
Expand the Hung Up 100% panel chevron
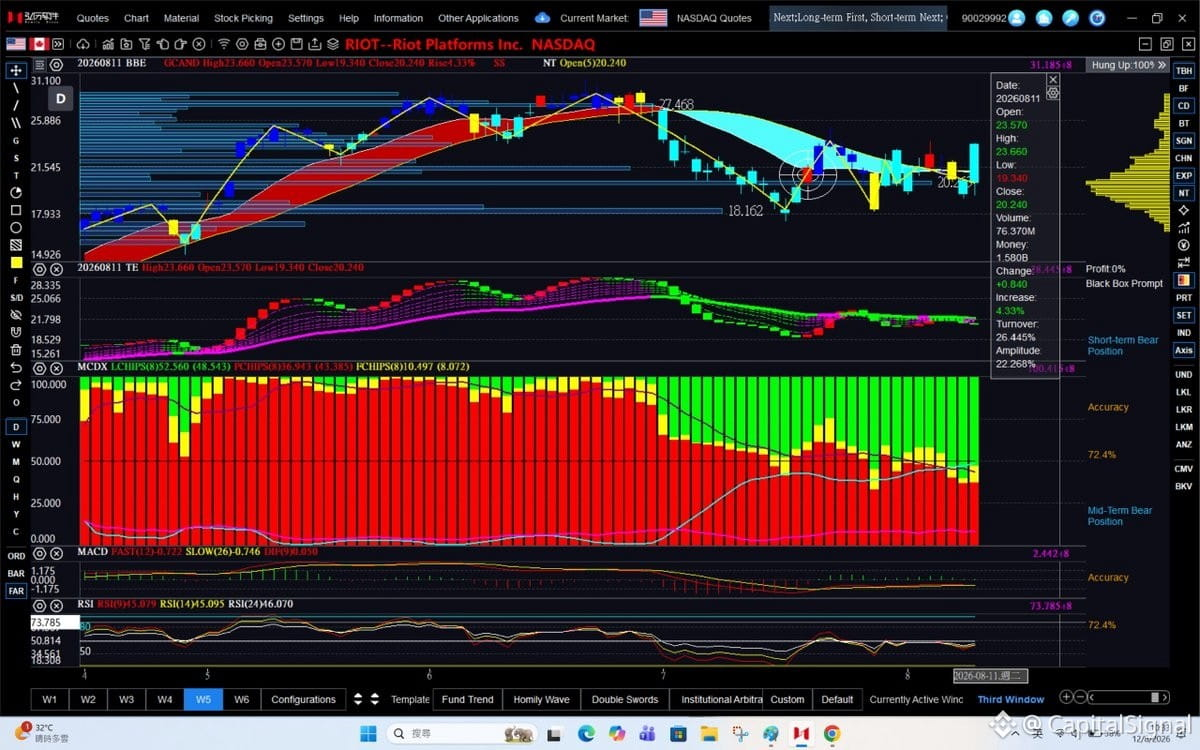1162,64
